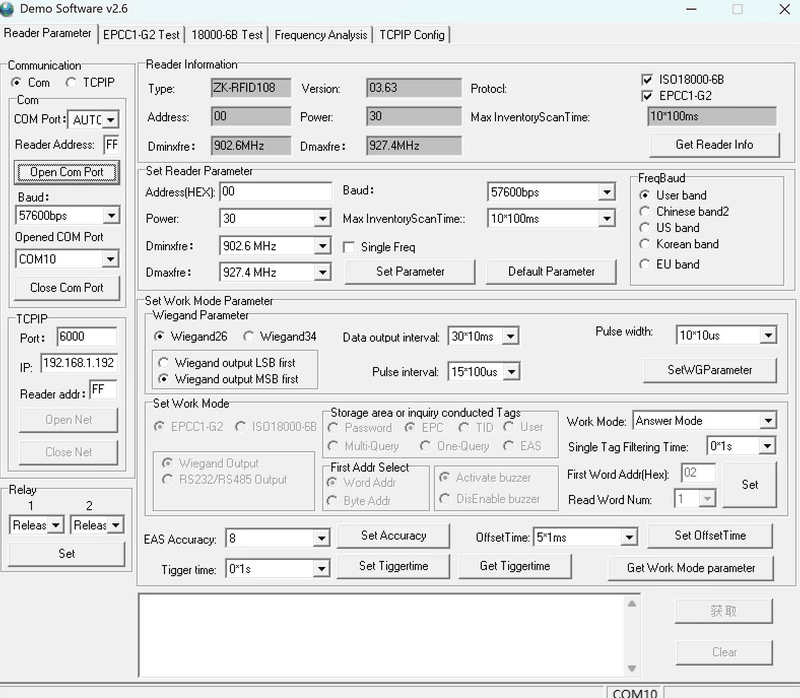Open the Tigger time dropdown
Image resolution: width=800 pixels, height=698 pixels.
pyautogui.click(x=321, y=568)
